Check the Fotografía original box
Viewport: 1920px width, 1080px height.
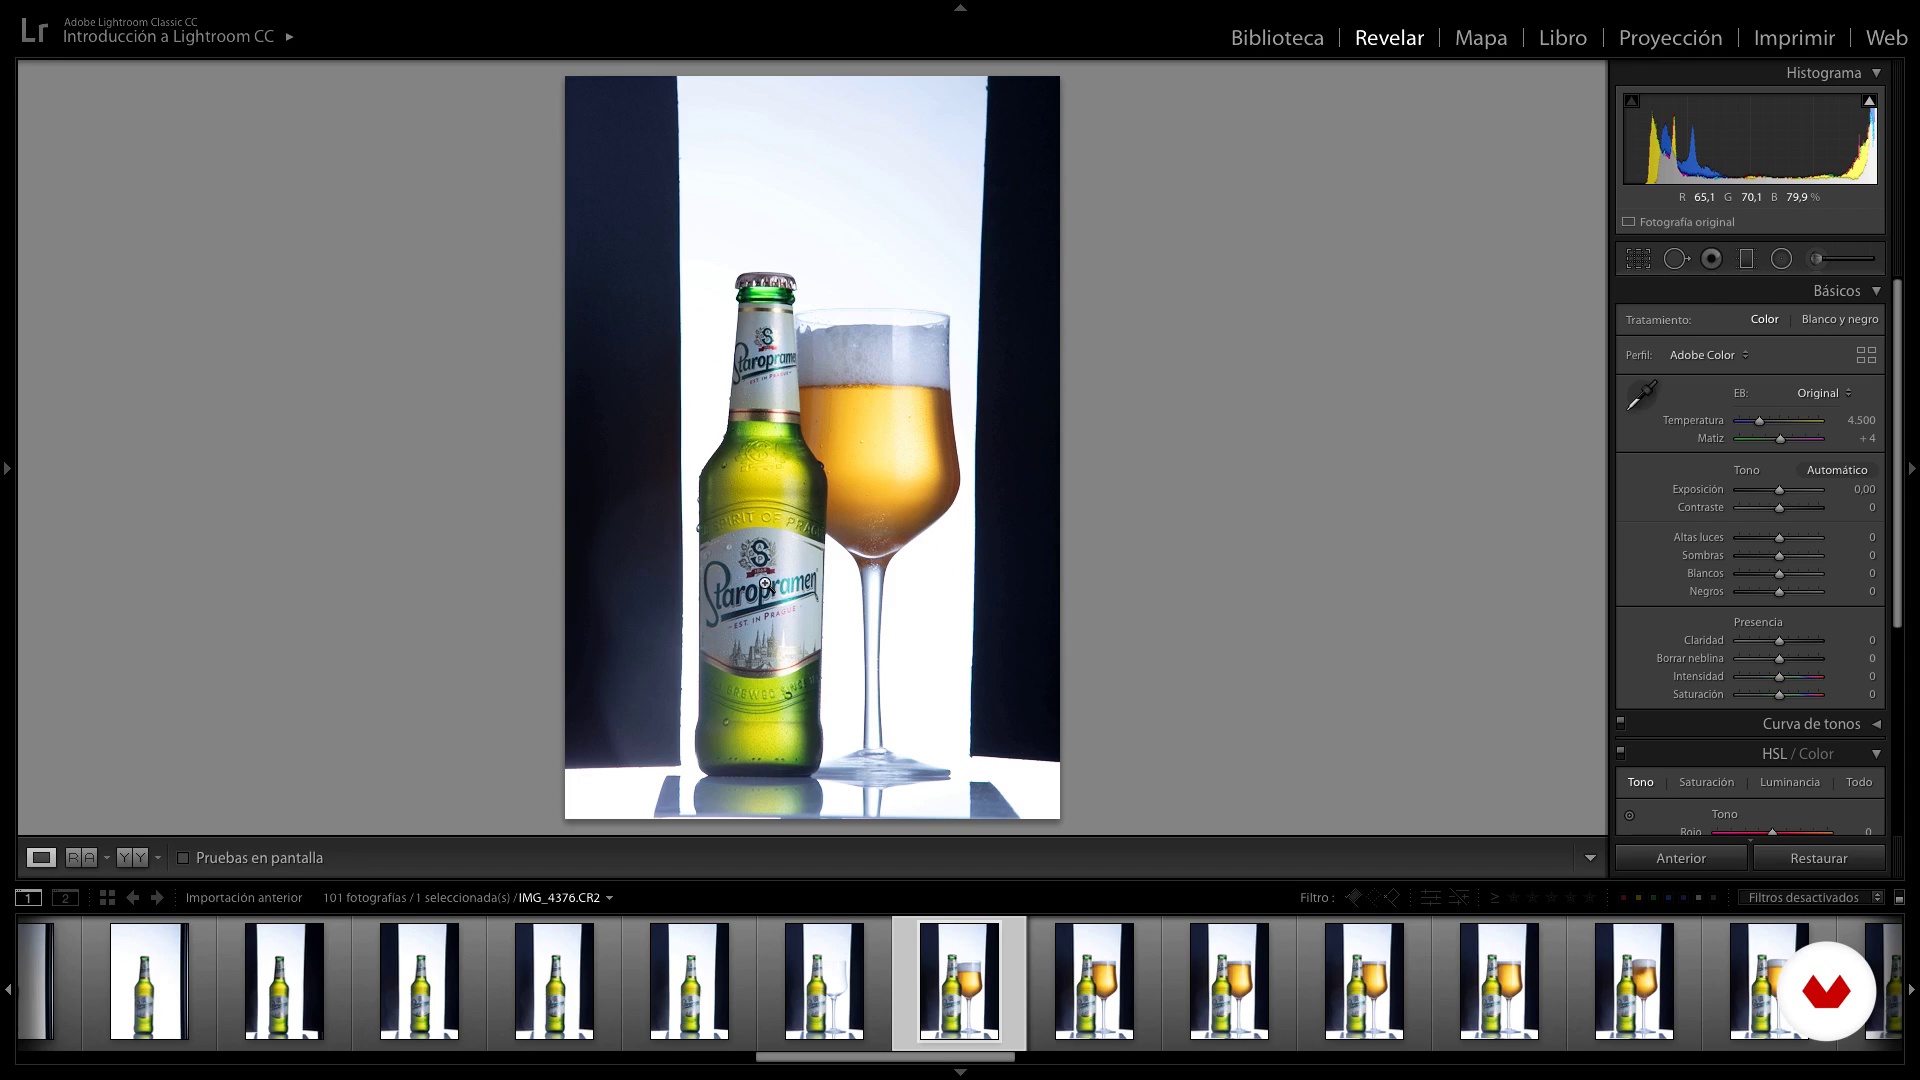[x=1629, y=222]
